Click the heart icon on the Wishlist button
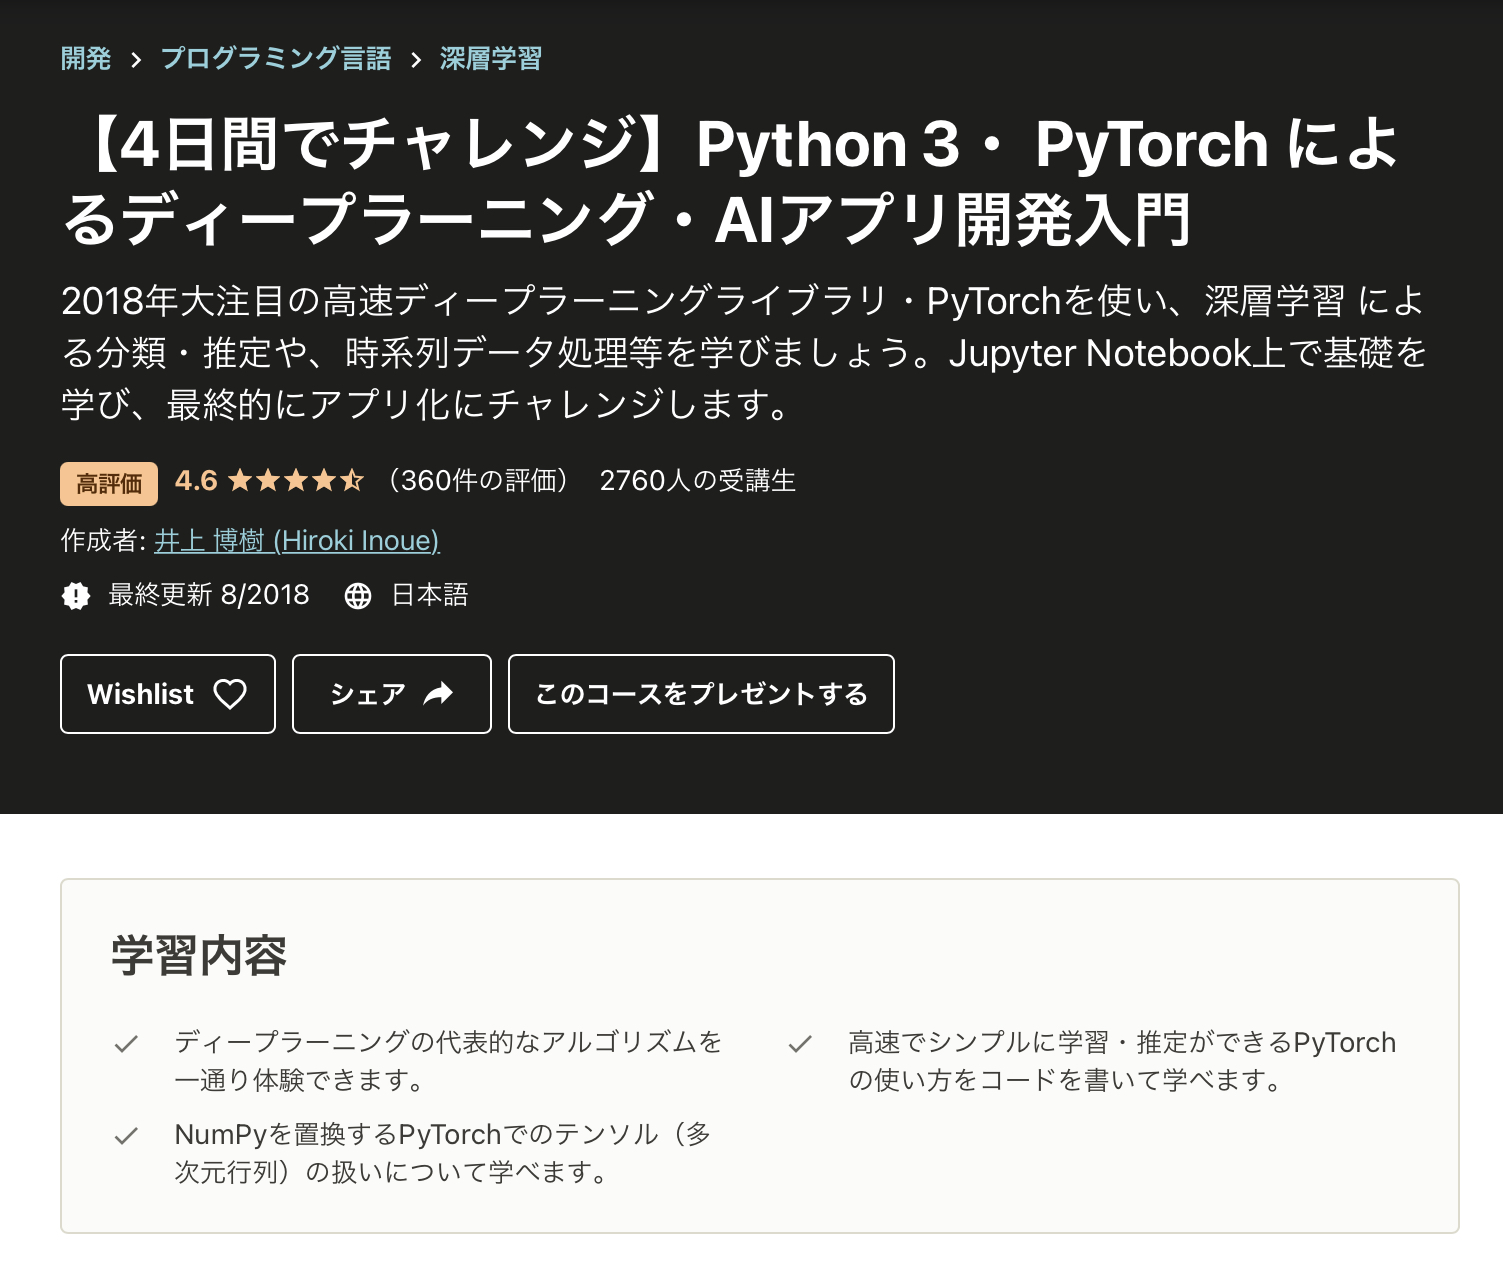 pyautogui.click(x=230, y=694)
